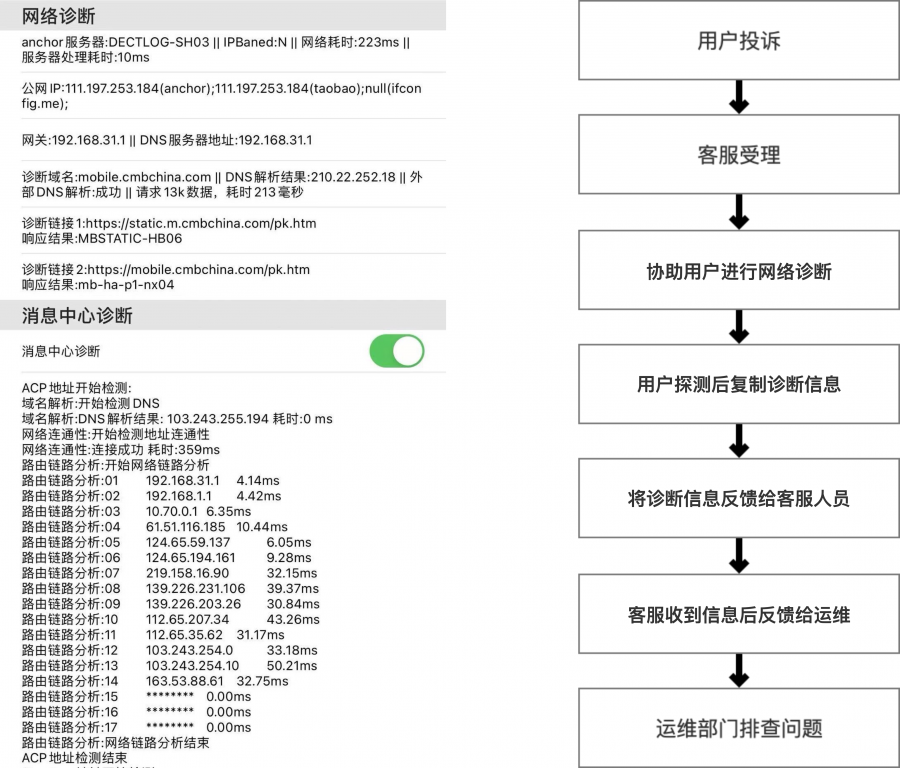Select route hop 16 with masked address

pos(136,712)
